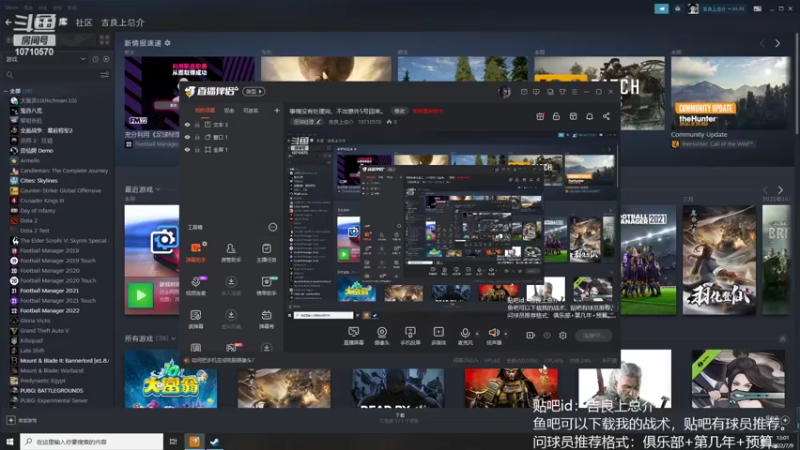Open hamburger menu in streaming title bar

(574, 92)
